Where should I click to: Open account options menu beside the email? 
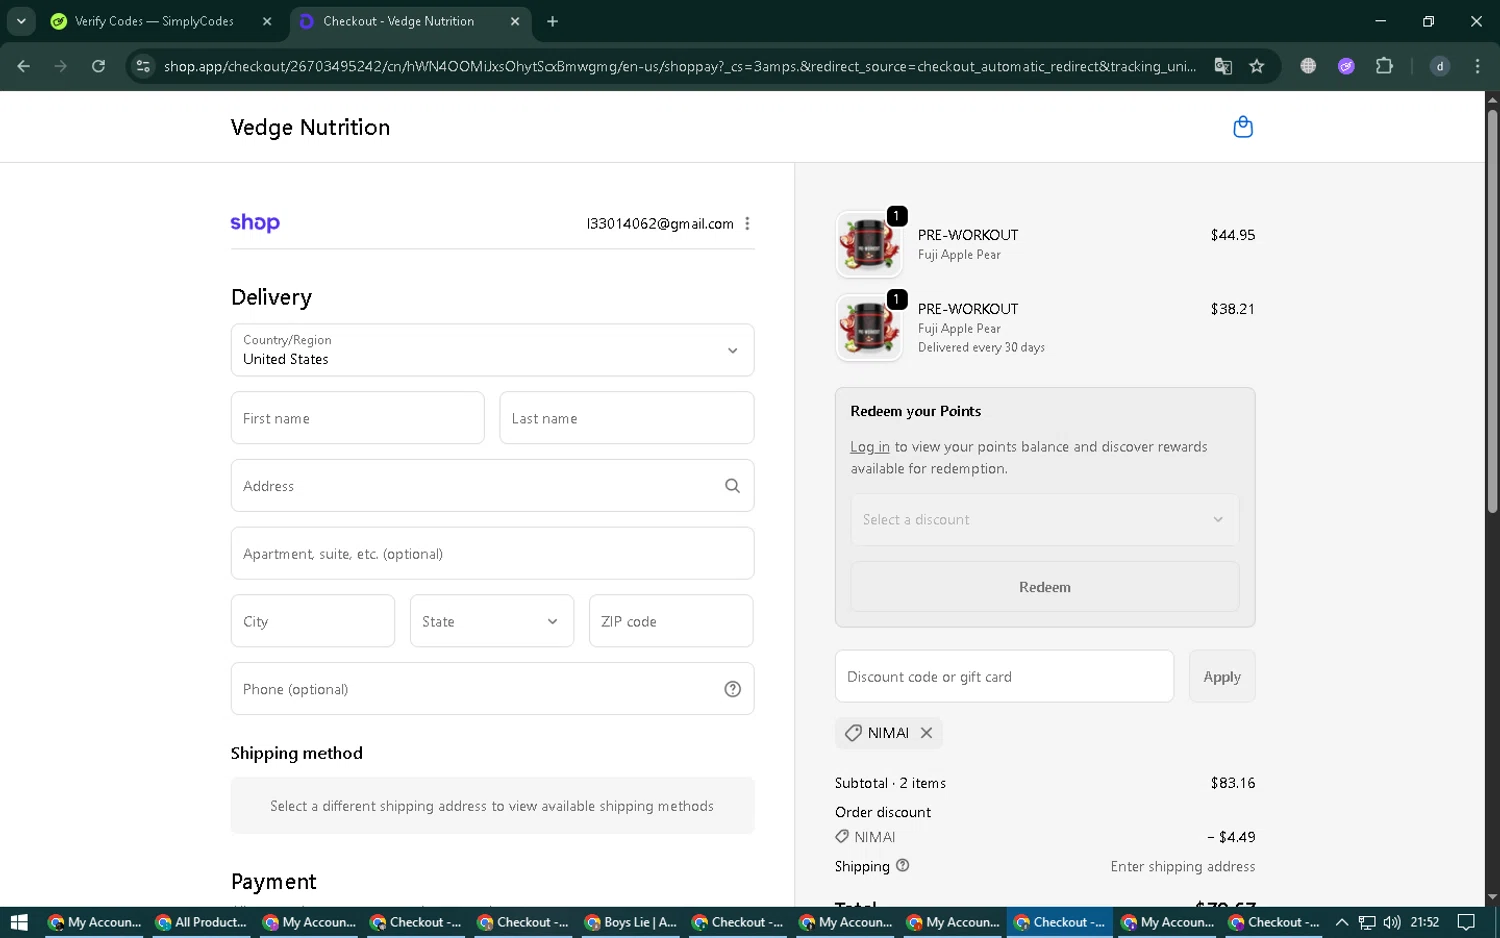pyautogui.click(x=747, y=224)
